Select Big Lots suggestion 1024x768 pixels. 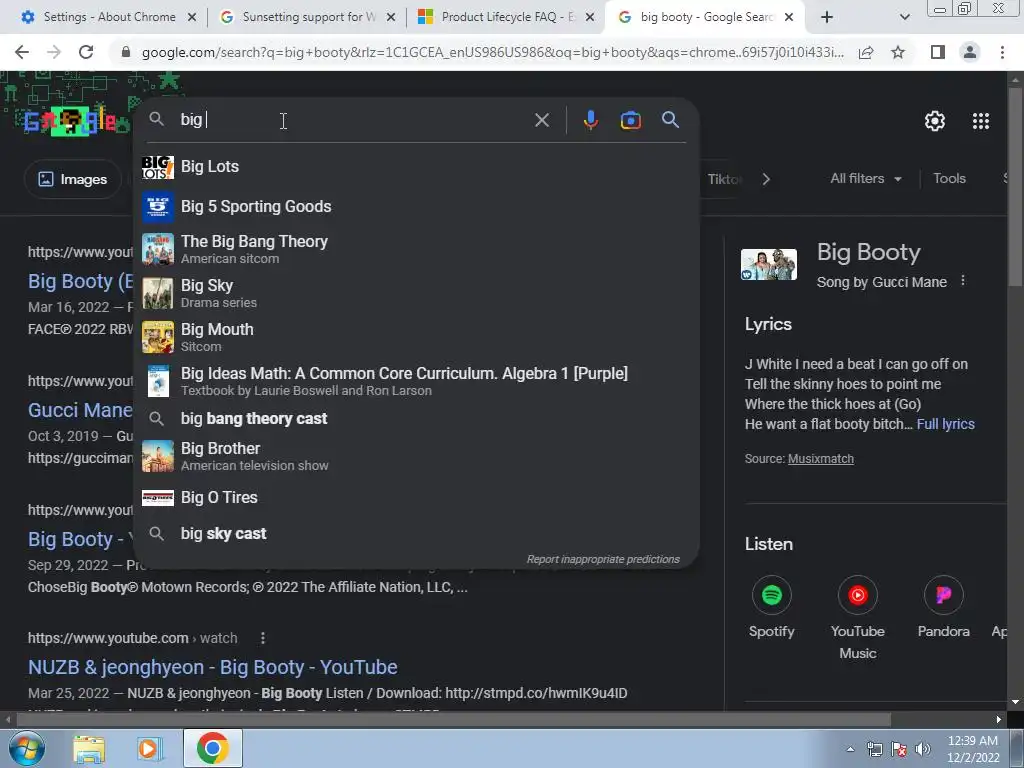(x=416, y=167)
